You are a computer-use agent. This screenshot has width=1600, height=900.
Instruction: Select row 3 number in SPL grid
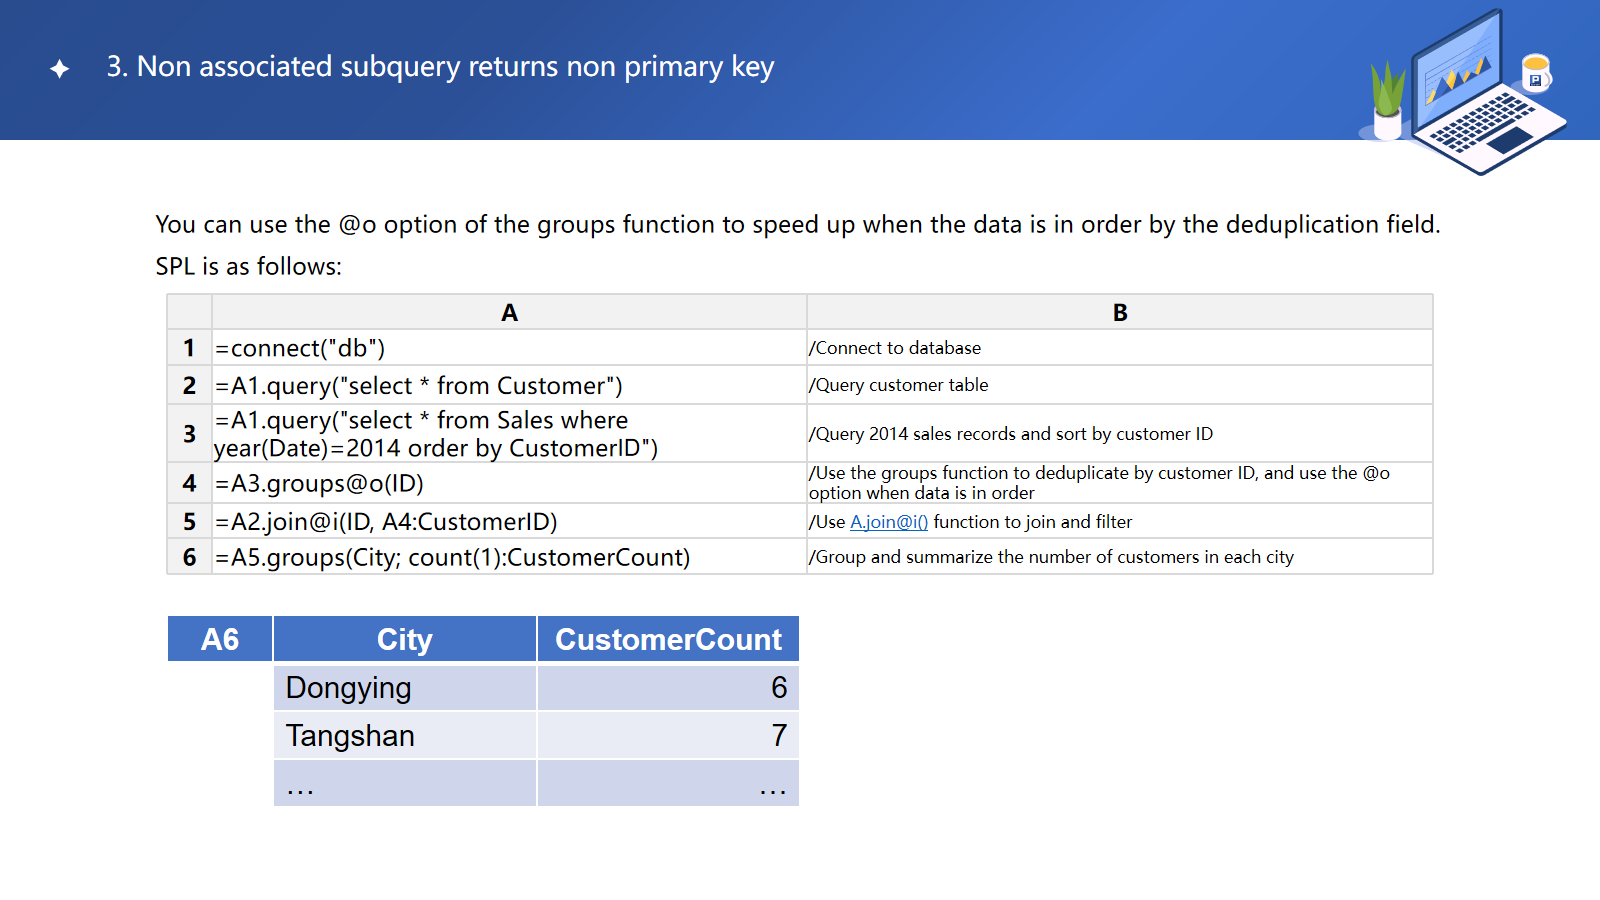189,433
